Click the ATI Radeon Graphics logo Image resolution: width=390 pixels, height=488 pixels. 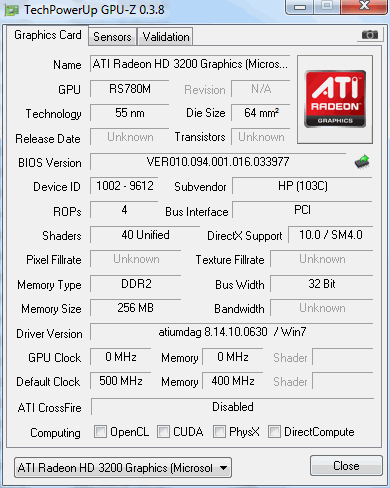tap(335, 99)
